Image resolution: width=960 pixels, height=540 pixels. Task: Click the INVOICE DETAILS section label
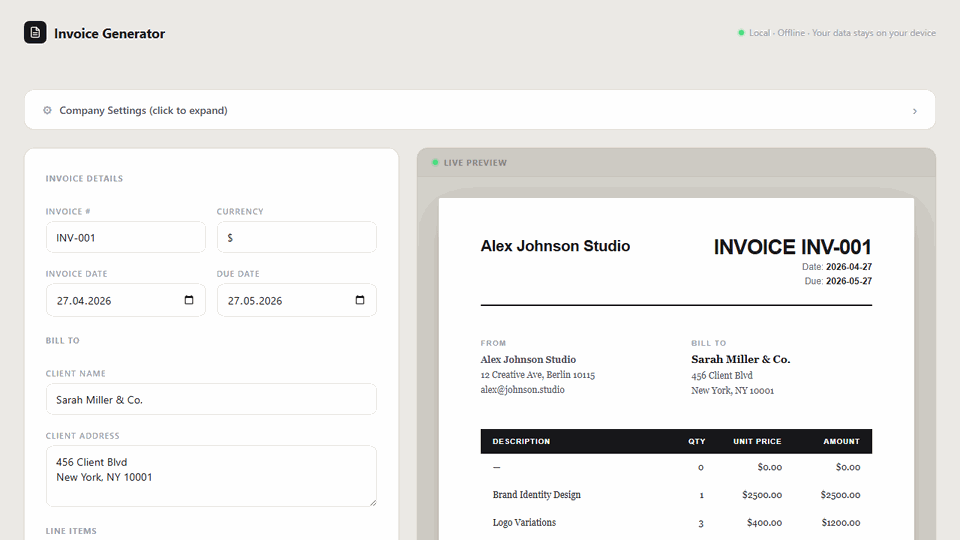pyautogui.click(x=84, y=179)
